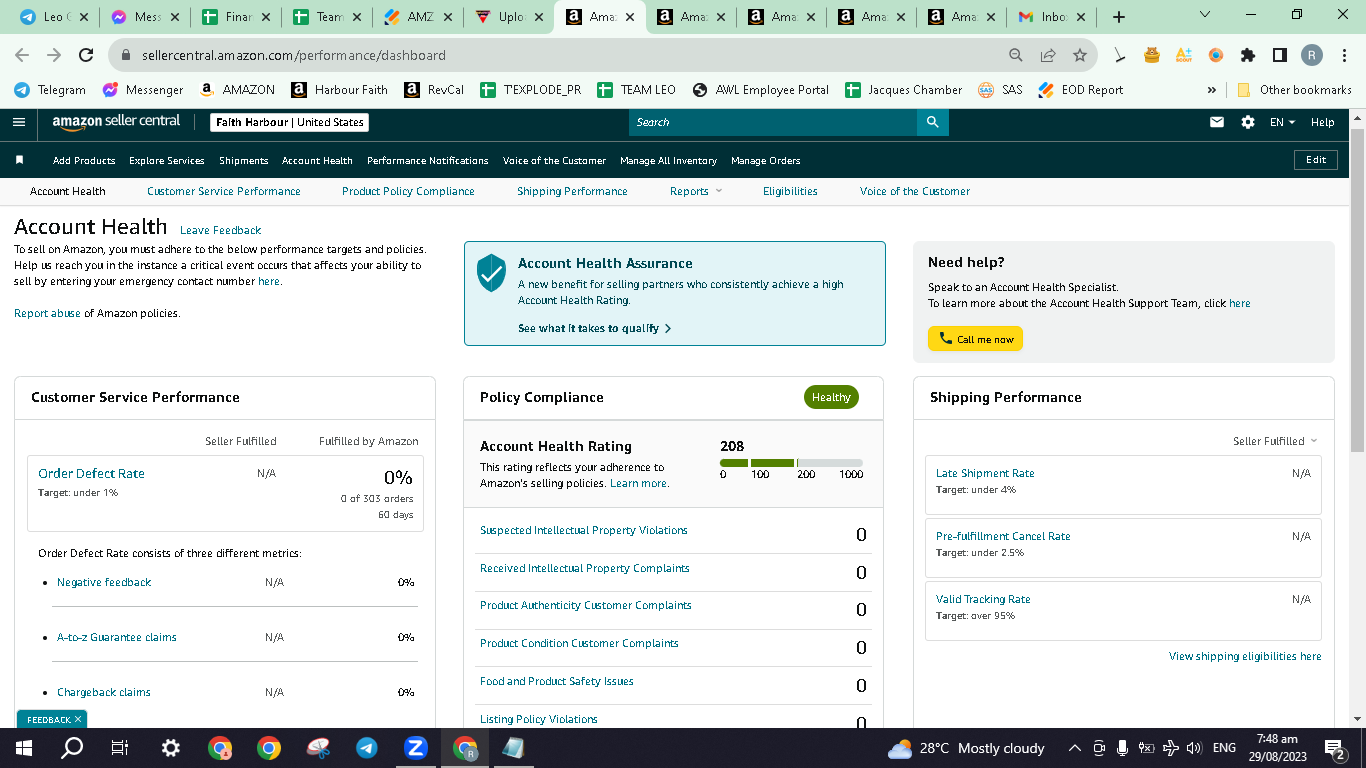Open the Chrome extensions puzzle icon

click(1248, 55)
